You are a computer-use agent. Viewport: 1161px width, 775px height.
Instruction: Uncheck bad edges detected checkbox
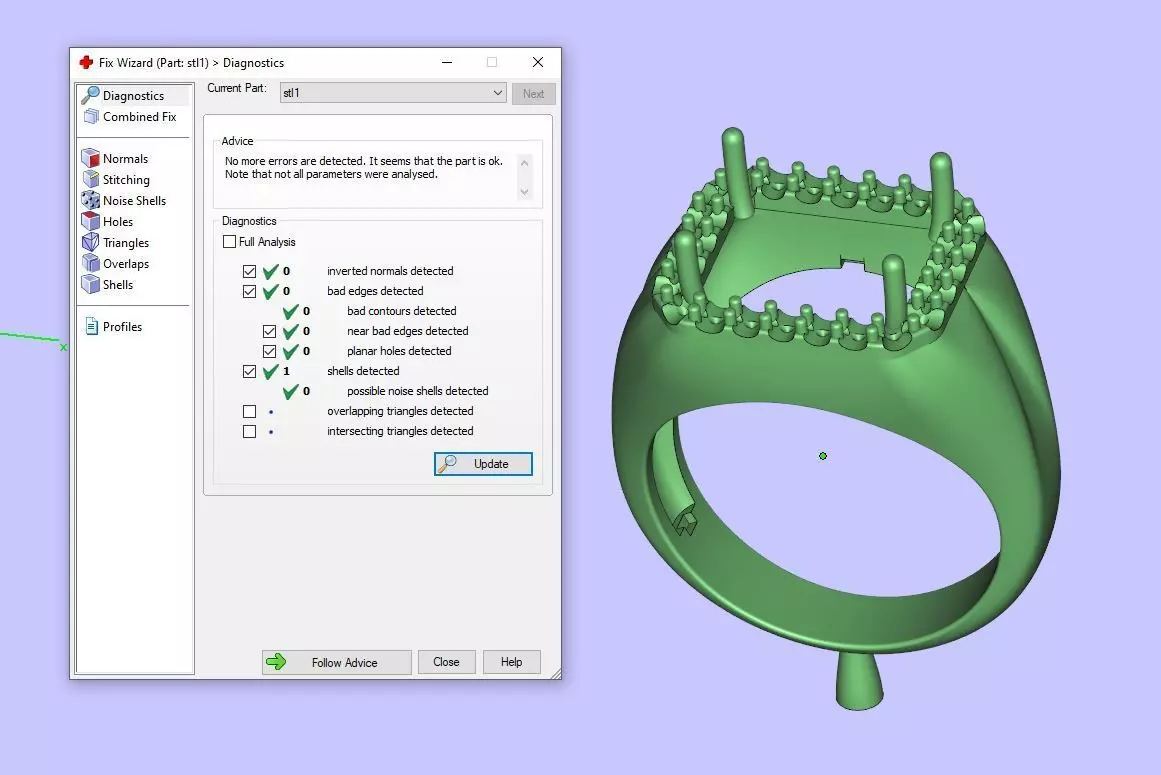tap(250, 291)
